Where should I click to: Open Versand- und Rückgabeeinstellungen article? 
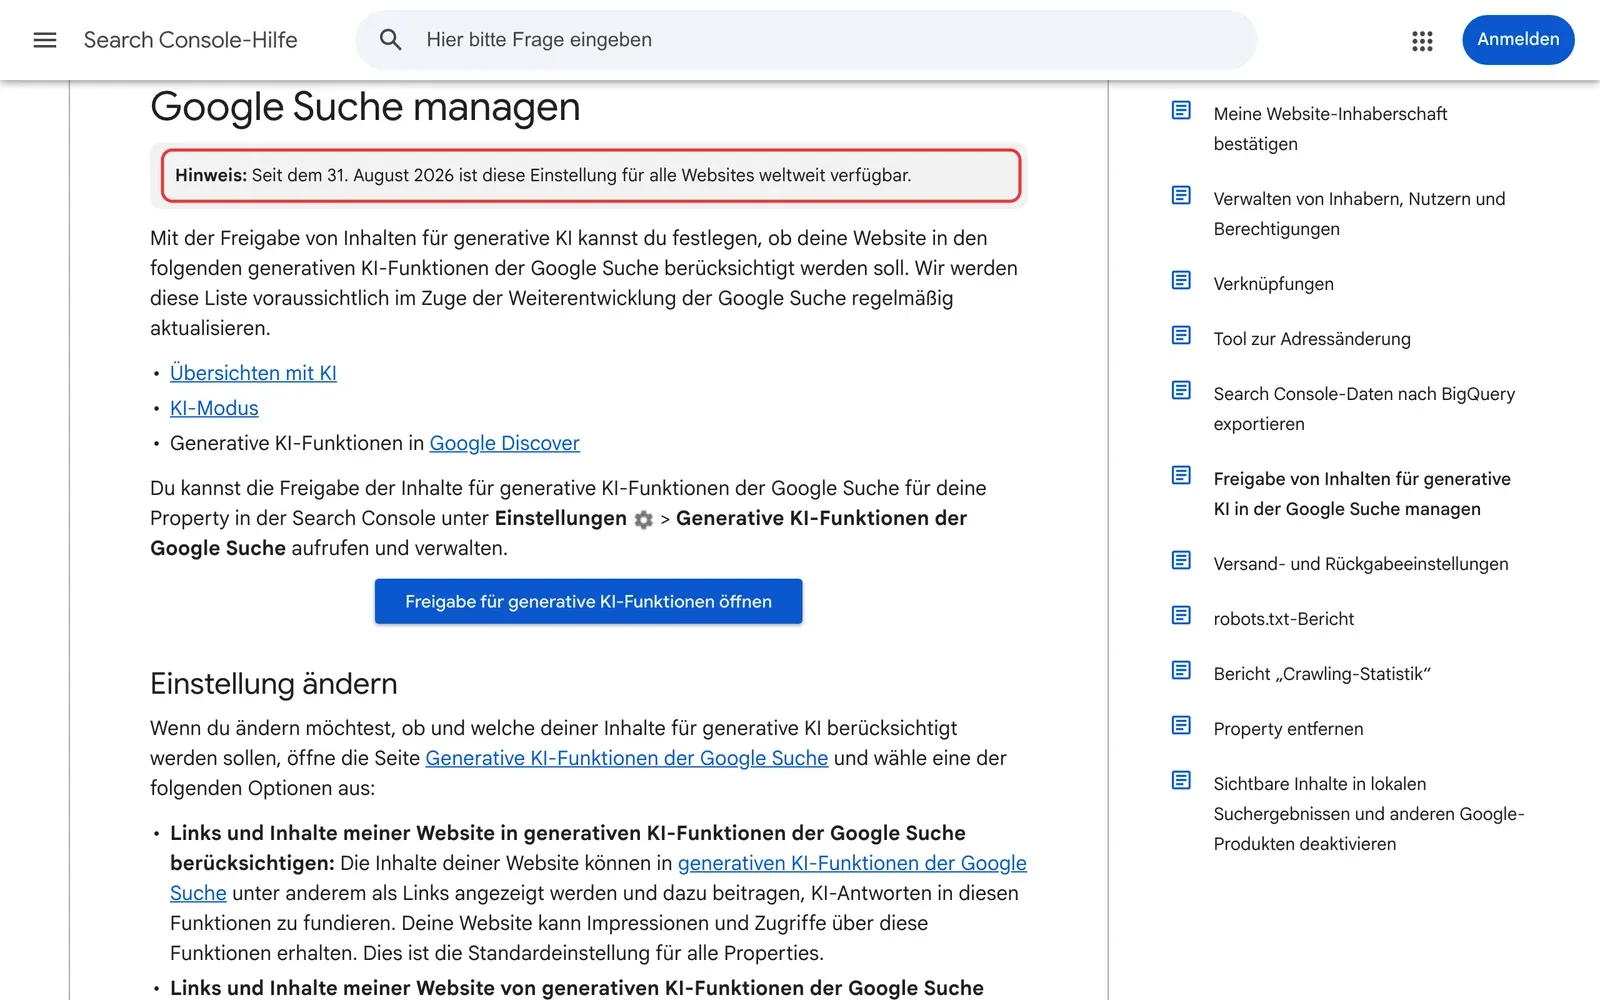pyautogui.click(x=1361, y=564)
